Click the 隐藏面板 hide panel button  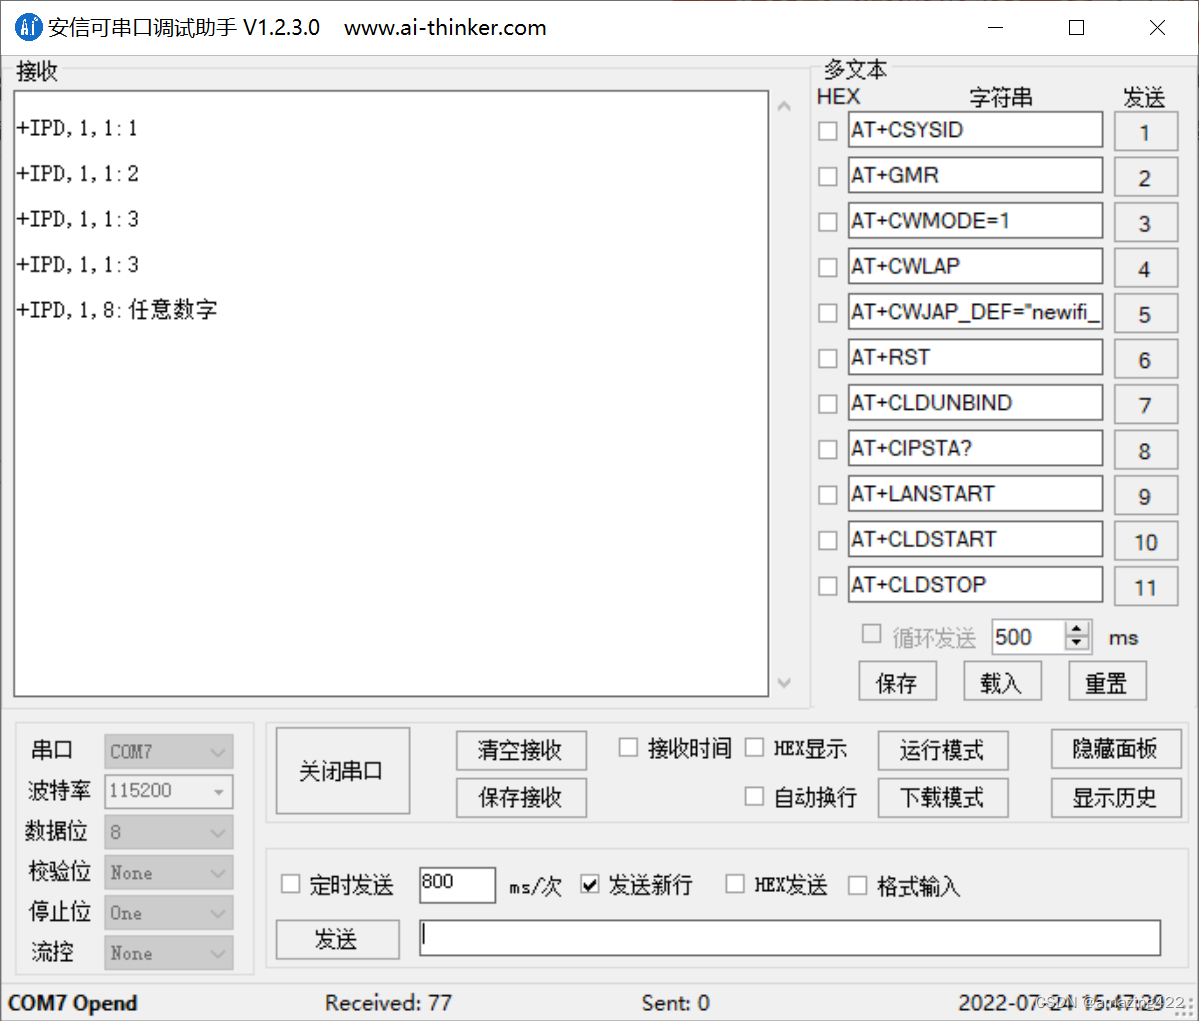1116,749
